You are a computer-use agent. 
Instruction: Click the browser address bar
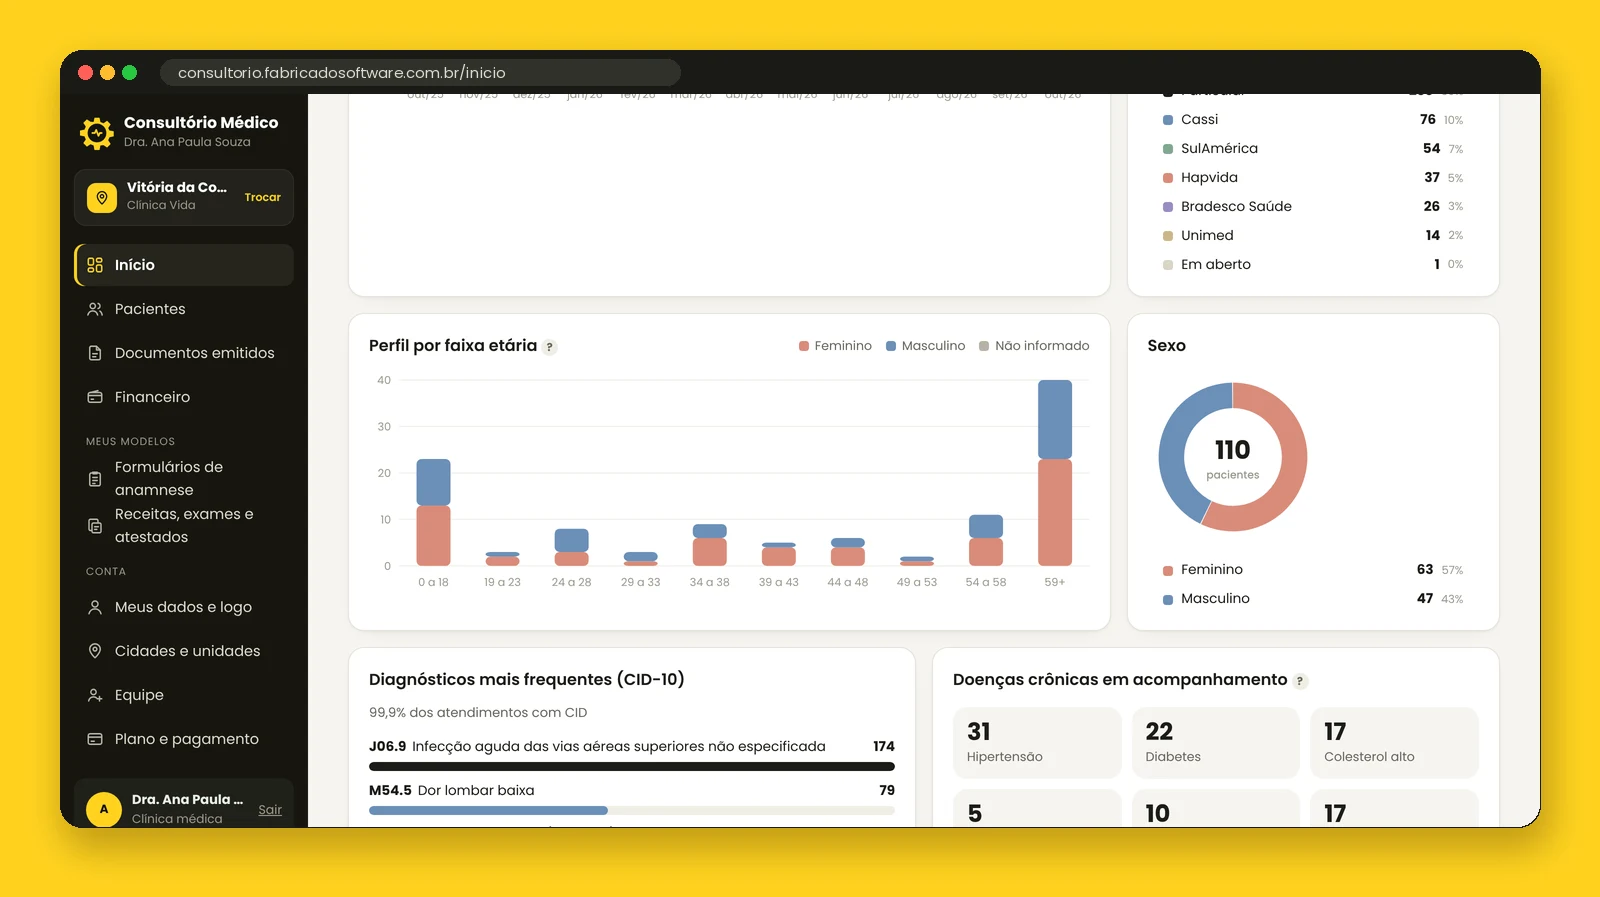(x=420, y=73)
